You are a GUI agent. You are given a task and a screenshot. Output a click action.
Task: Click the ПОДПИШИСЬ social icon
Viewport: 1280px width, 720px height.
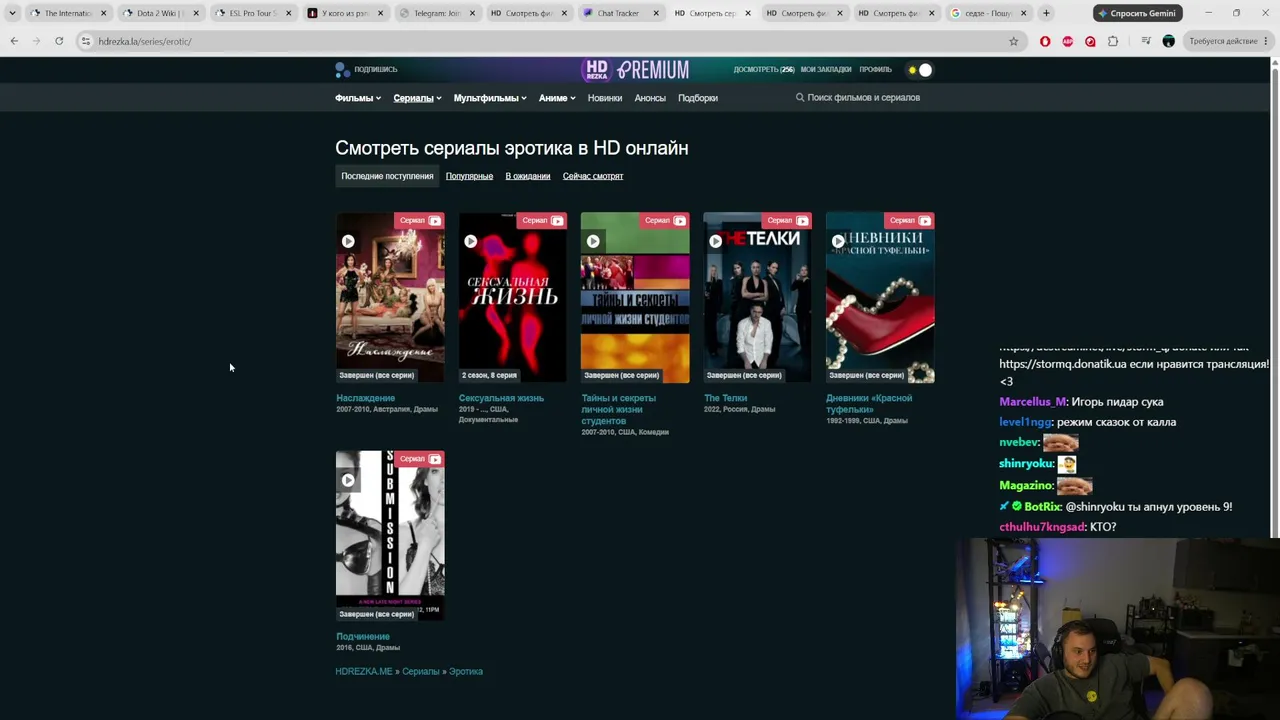click(x=342, y=70)
